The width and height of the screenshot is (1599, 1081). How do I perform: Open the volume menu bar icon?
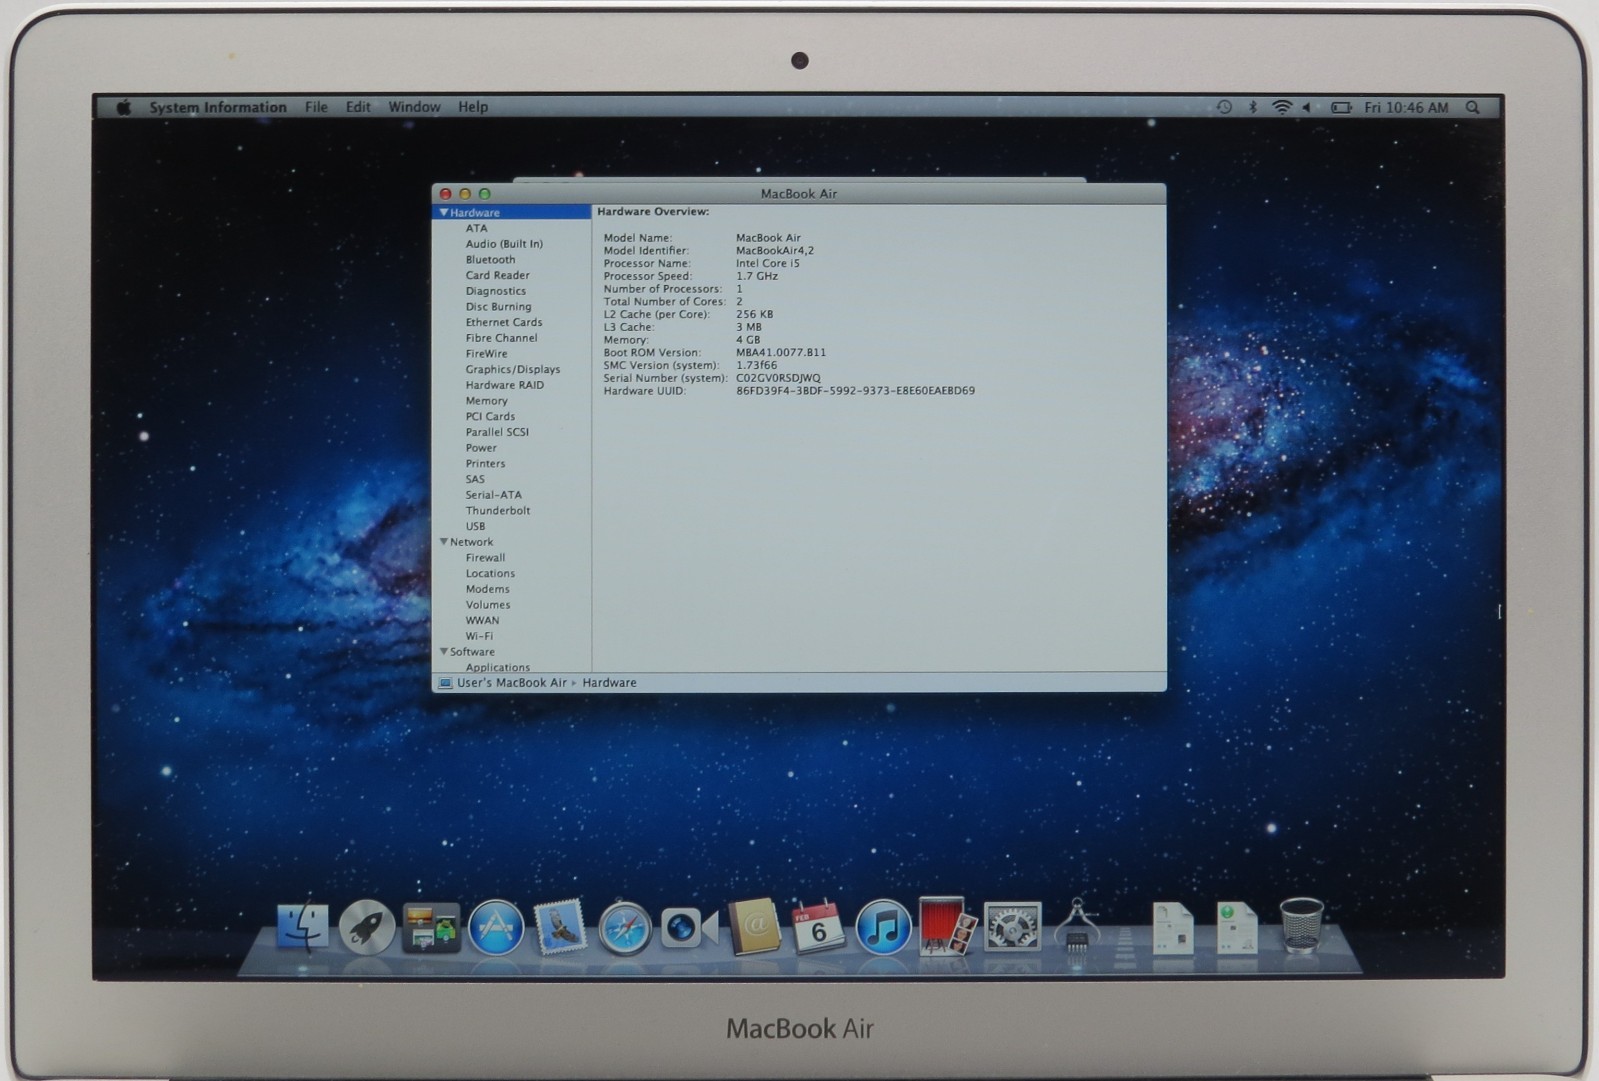click(1306, 107)
